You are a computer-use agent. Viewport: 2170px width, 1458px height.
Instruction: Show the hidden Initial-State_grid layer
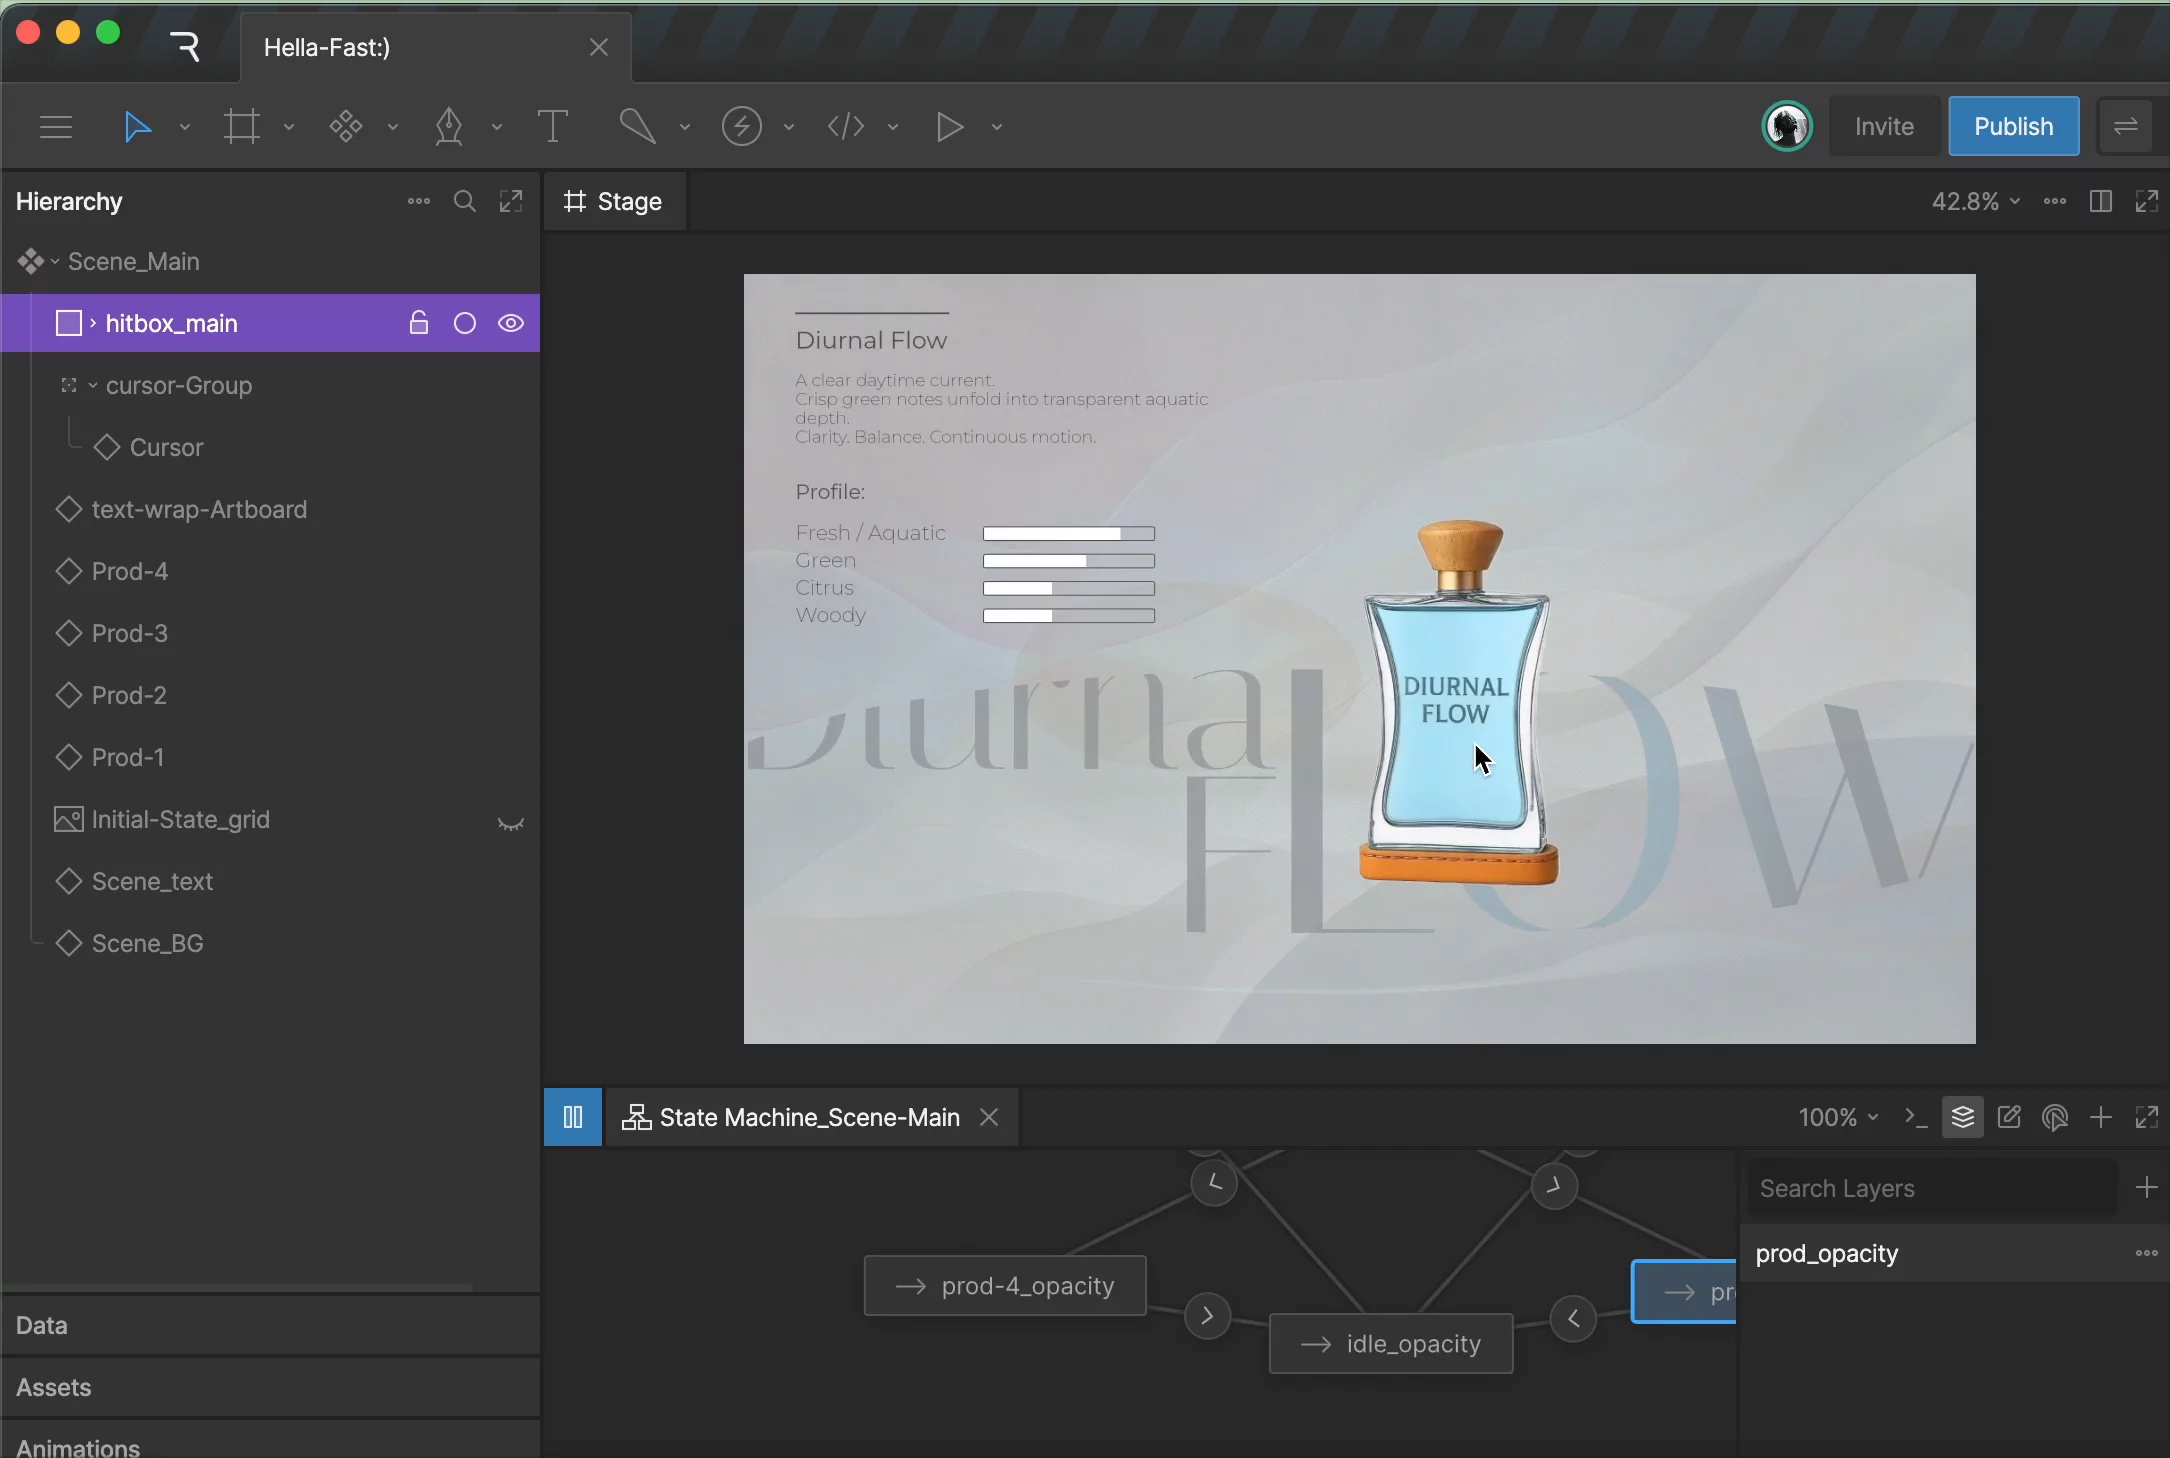[x=511, y=824]
